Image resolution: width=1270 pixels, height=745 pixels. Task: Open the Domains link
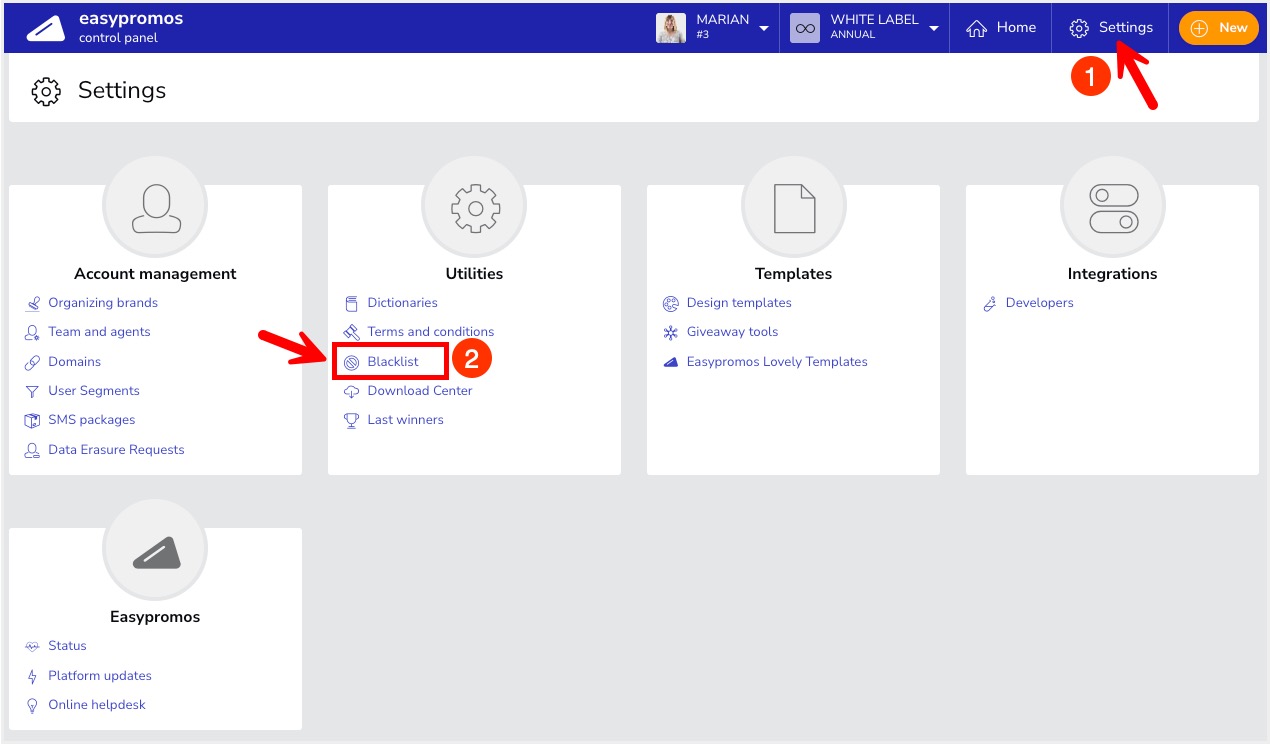coord(75,362)
